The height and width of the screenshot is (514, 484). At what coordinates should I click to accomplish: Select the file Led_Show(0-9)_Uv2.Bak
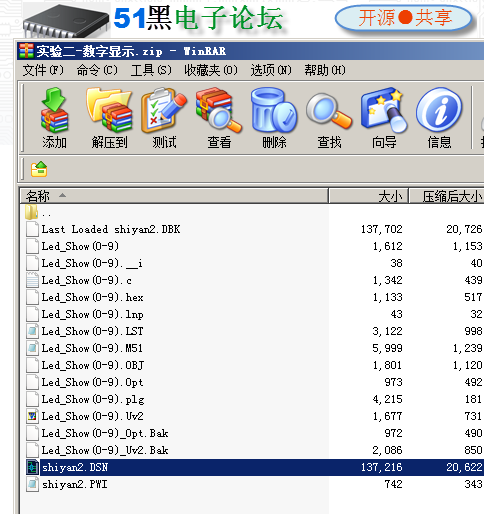(x=105, y=450)
